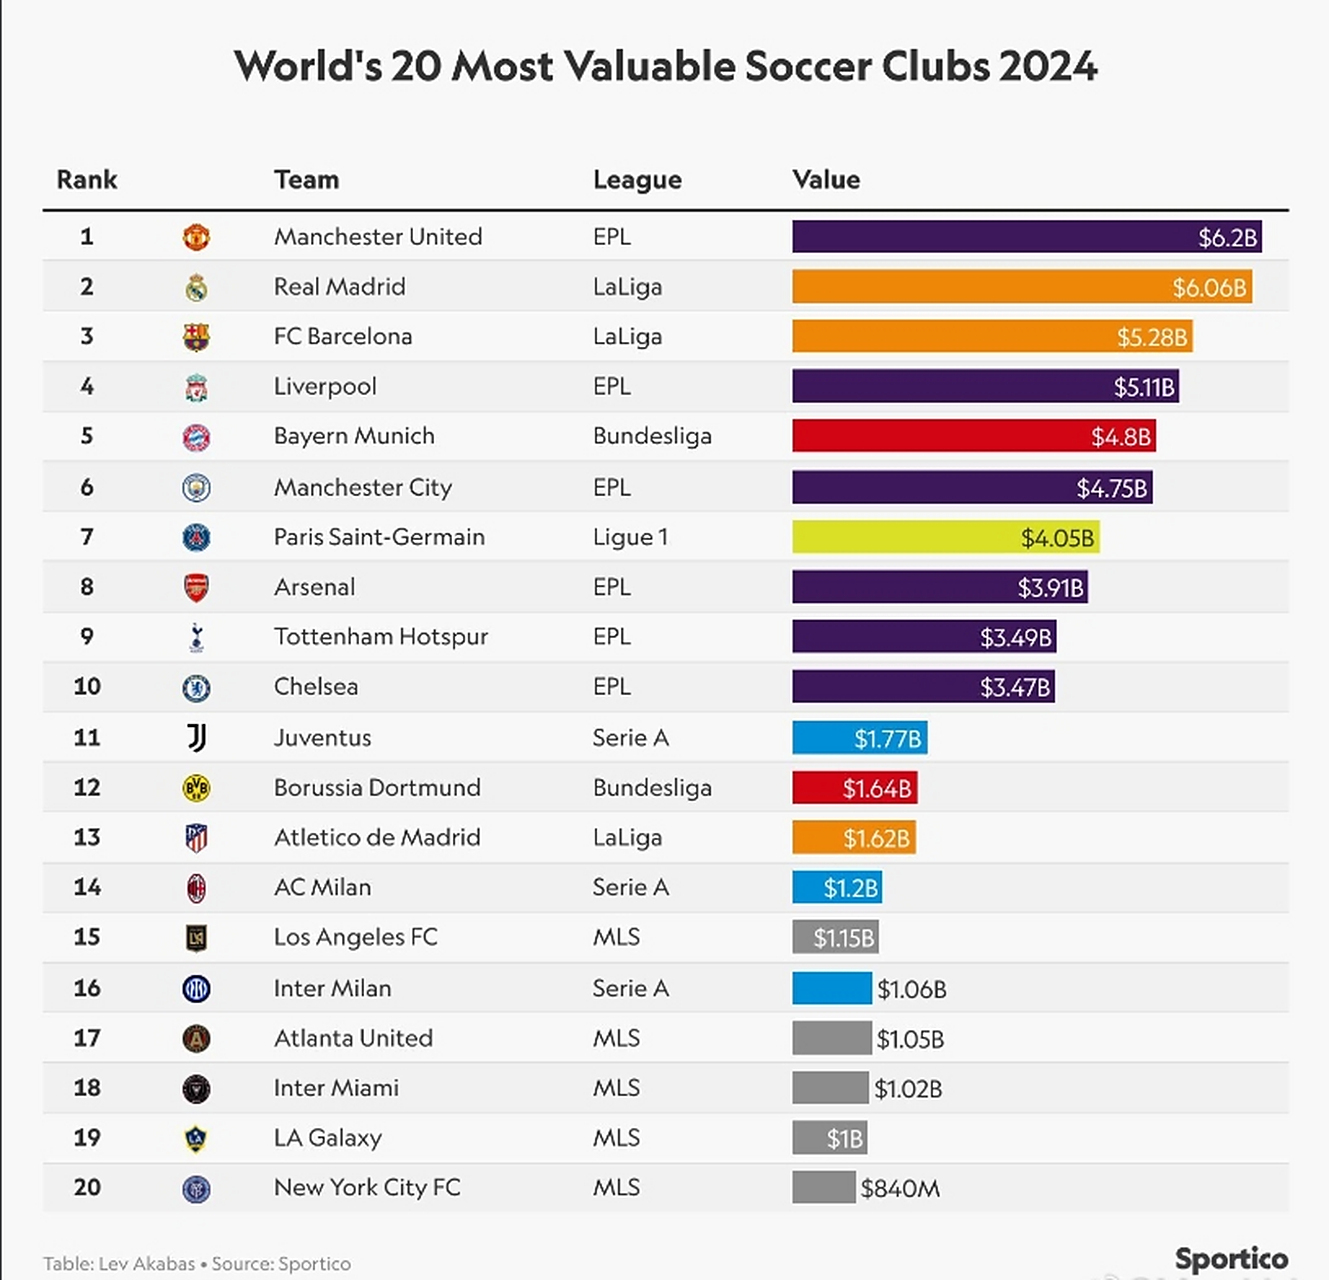This screenshot has width=1329, height=1280.
Task: Click the Chelsea club crest
Action: 196,688
